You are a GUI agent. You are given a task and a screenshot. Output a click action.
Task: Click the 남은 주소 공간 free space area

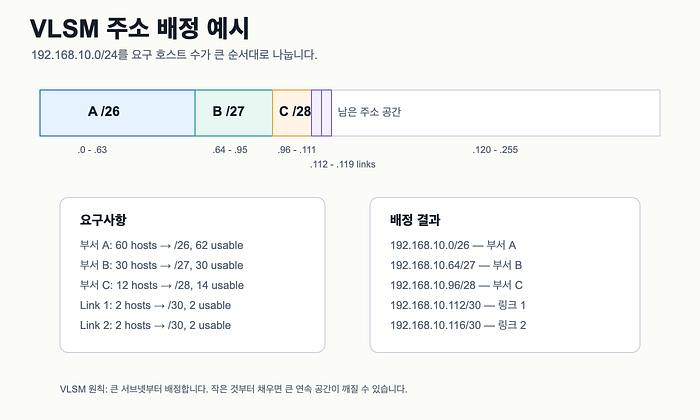[x=496, y=113]
